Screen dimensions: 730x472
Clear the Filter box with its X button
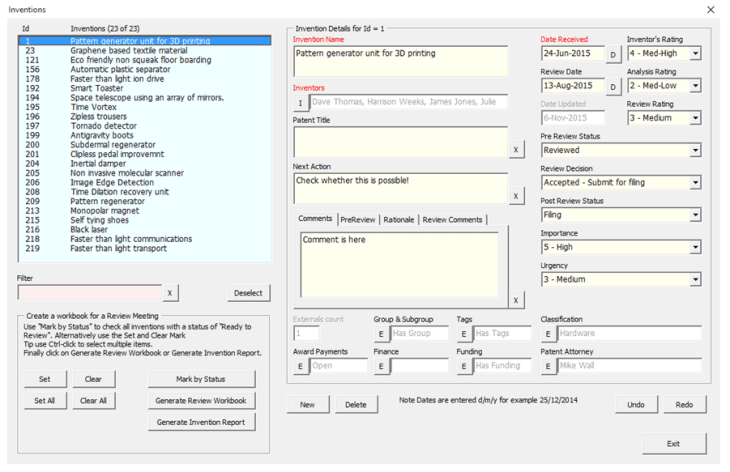click(x=170, y=293)
